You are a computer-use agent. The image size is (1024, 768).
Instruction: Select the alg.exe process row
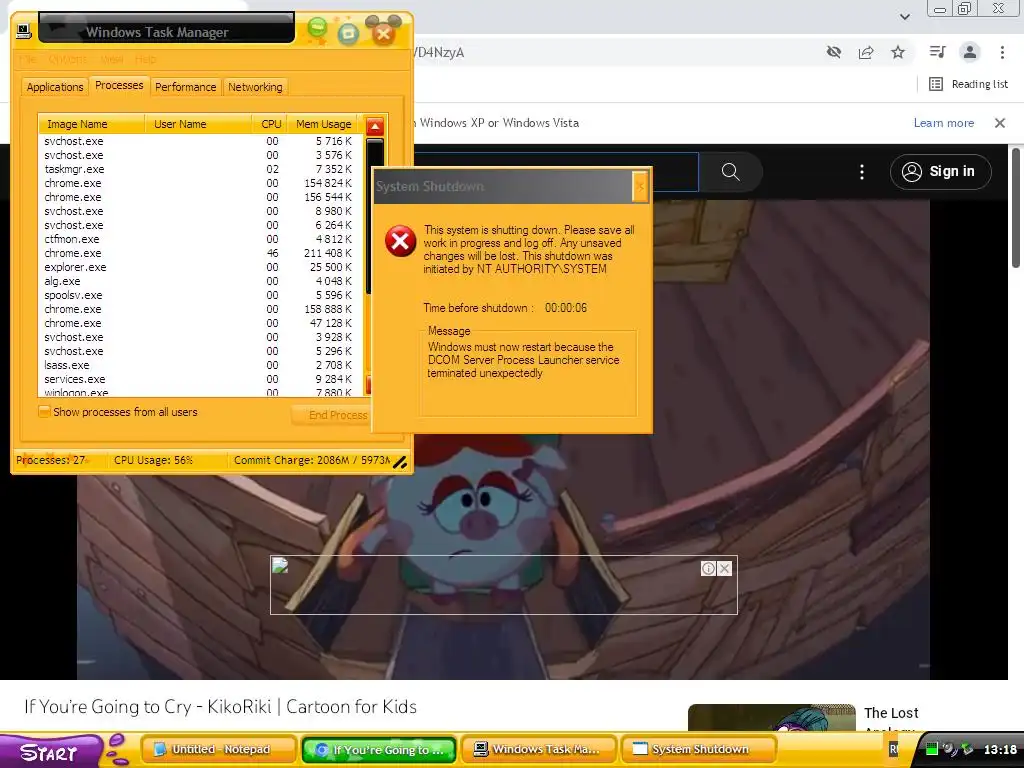click(198, 281)
